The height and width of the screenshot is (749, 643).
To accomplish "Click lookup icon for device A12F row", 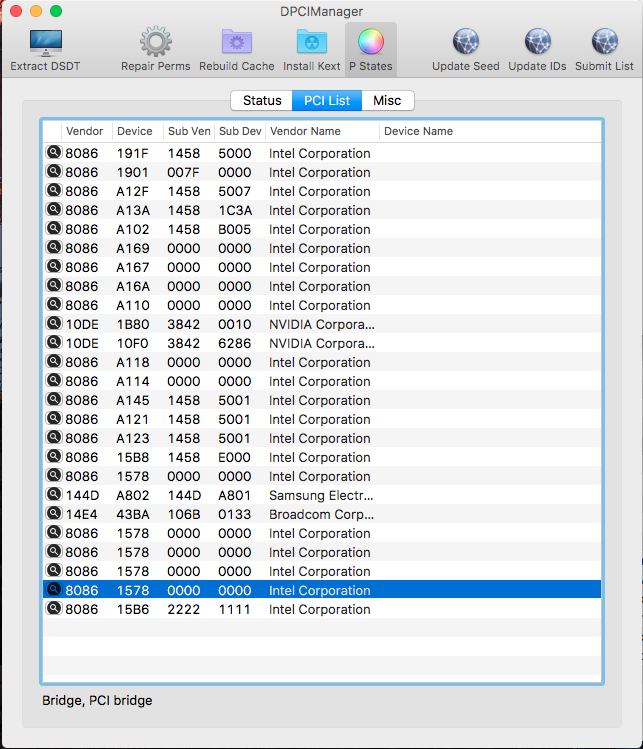I will pyautogui.click(x=54, y=191).
